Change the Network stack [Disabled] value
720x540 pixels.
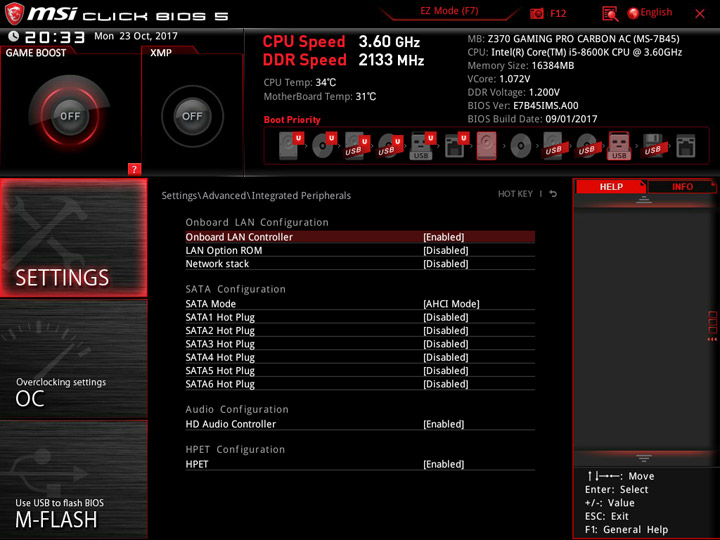(445, 264)
